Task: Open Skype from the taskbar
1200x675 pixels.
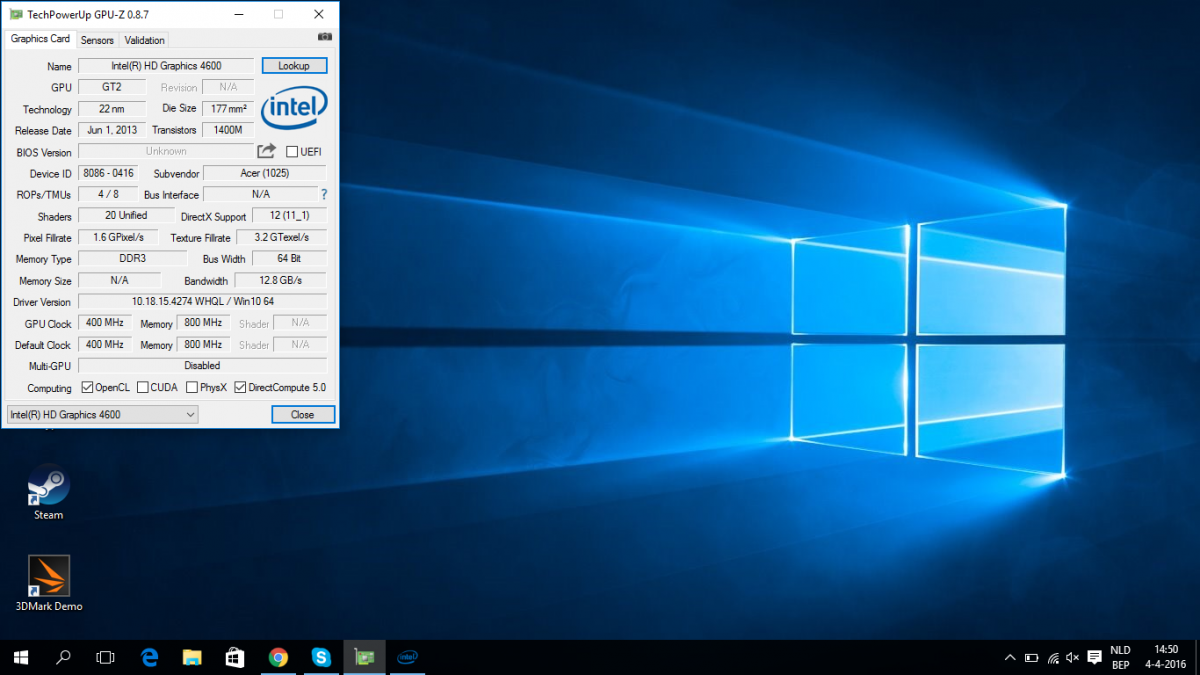Action: pyautogui.click(x=321, y=657)
